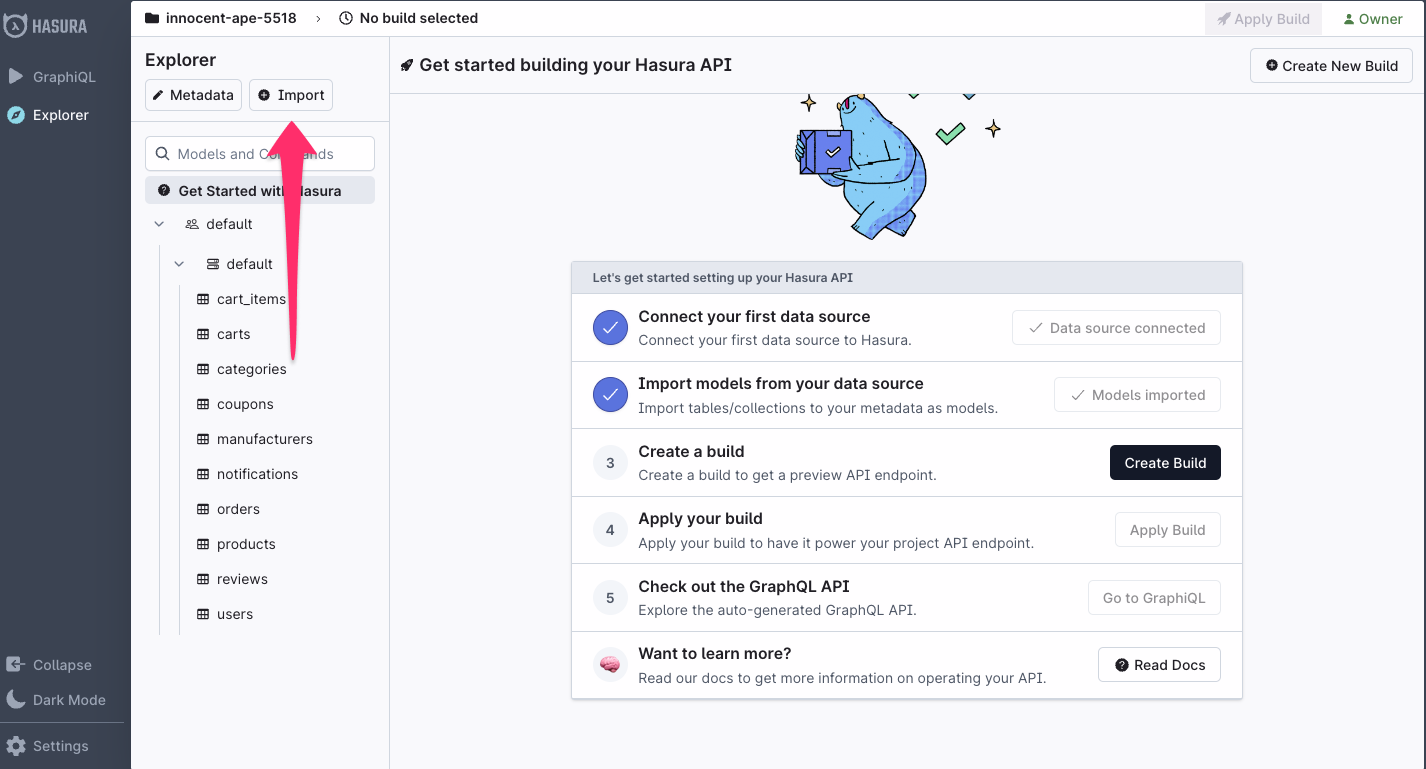1426x769 pixels.
Task: Click the Read Docs button
Action: (1159, 665)
